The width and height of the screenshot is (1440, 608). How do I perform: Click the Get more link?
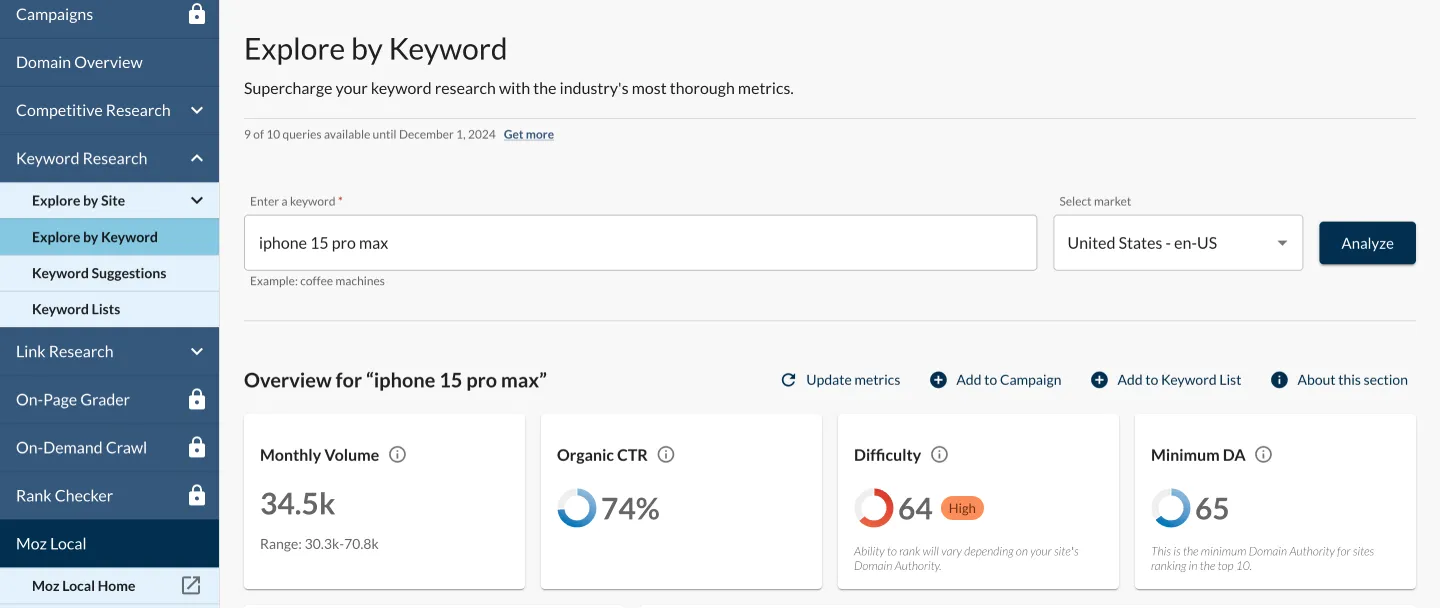pos(528,133)
